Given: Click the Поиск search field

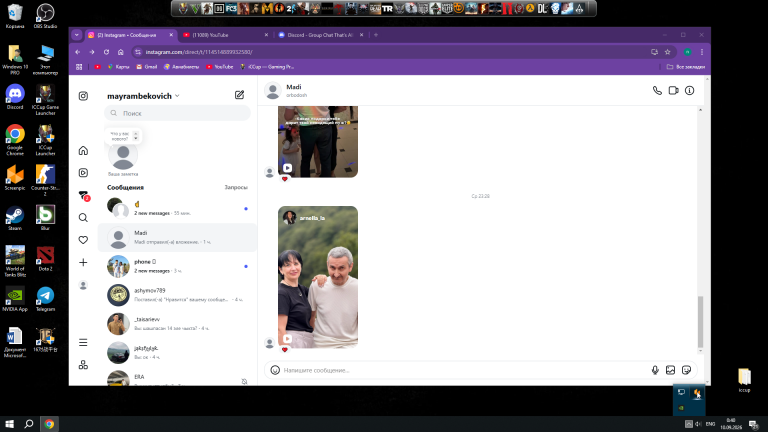Looking at the screenshot, I should point(177,113).
